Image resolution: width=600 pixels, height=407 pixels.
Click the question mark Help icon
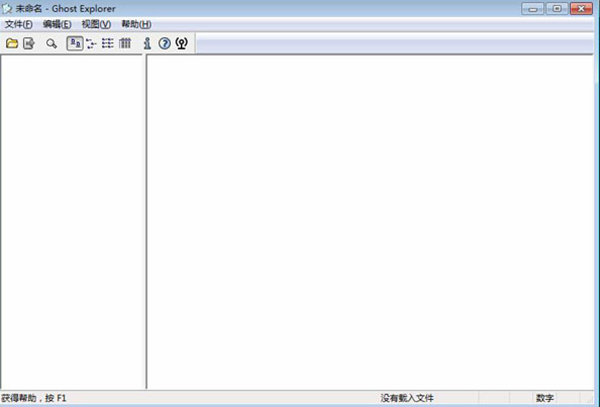pyautogui.click(x=165, y=44)
